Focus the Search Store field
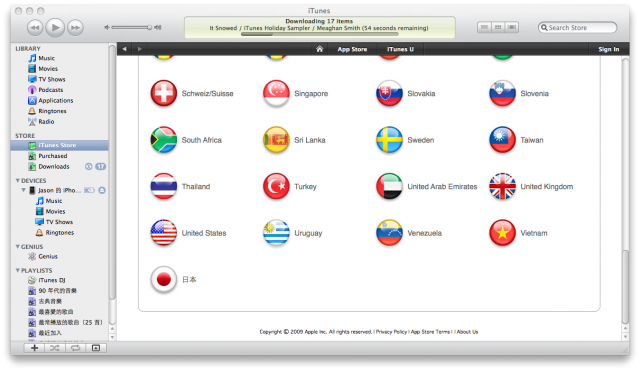The image size is (640, 371). coord(578,28)
